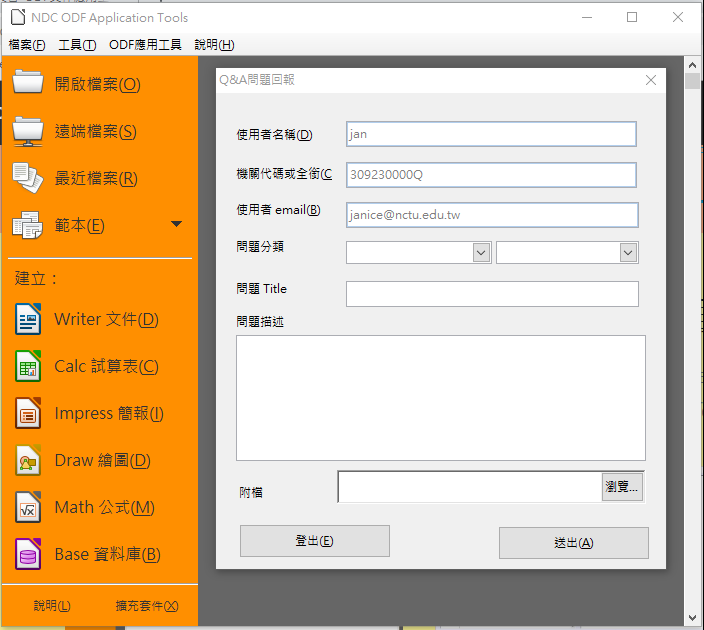Screen dimensions: 704x630
Task: Click the 瀏覽 browse button for attachment
Action: click(622, 487)
